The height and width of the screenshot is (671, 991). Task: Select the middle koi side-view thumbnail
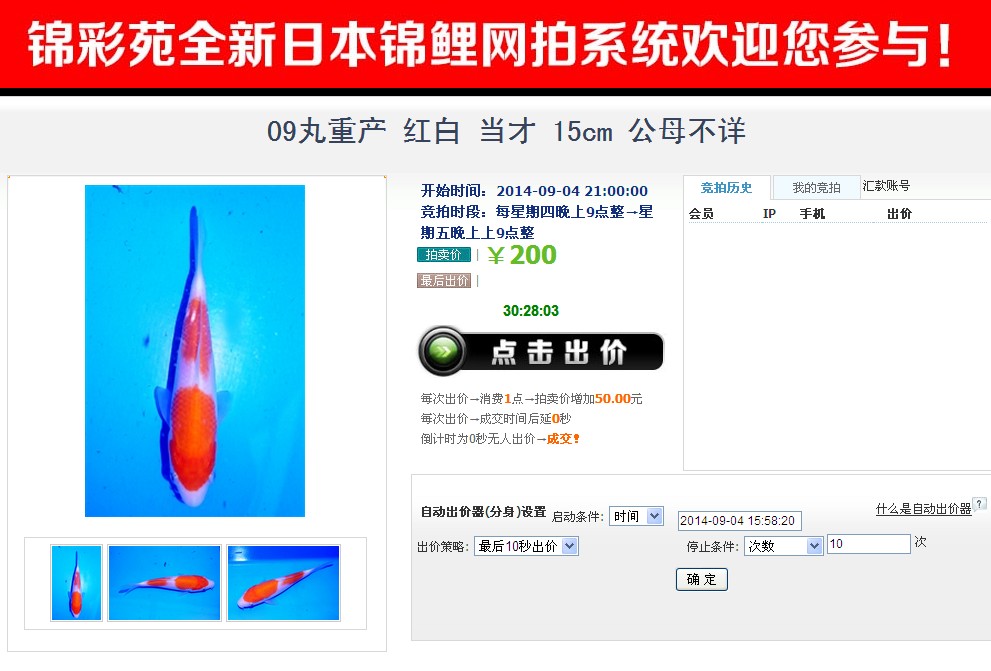coord(164,583)
